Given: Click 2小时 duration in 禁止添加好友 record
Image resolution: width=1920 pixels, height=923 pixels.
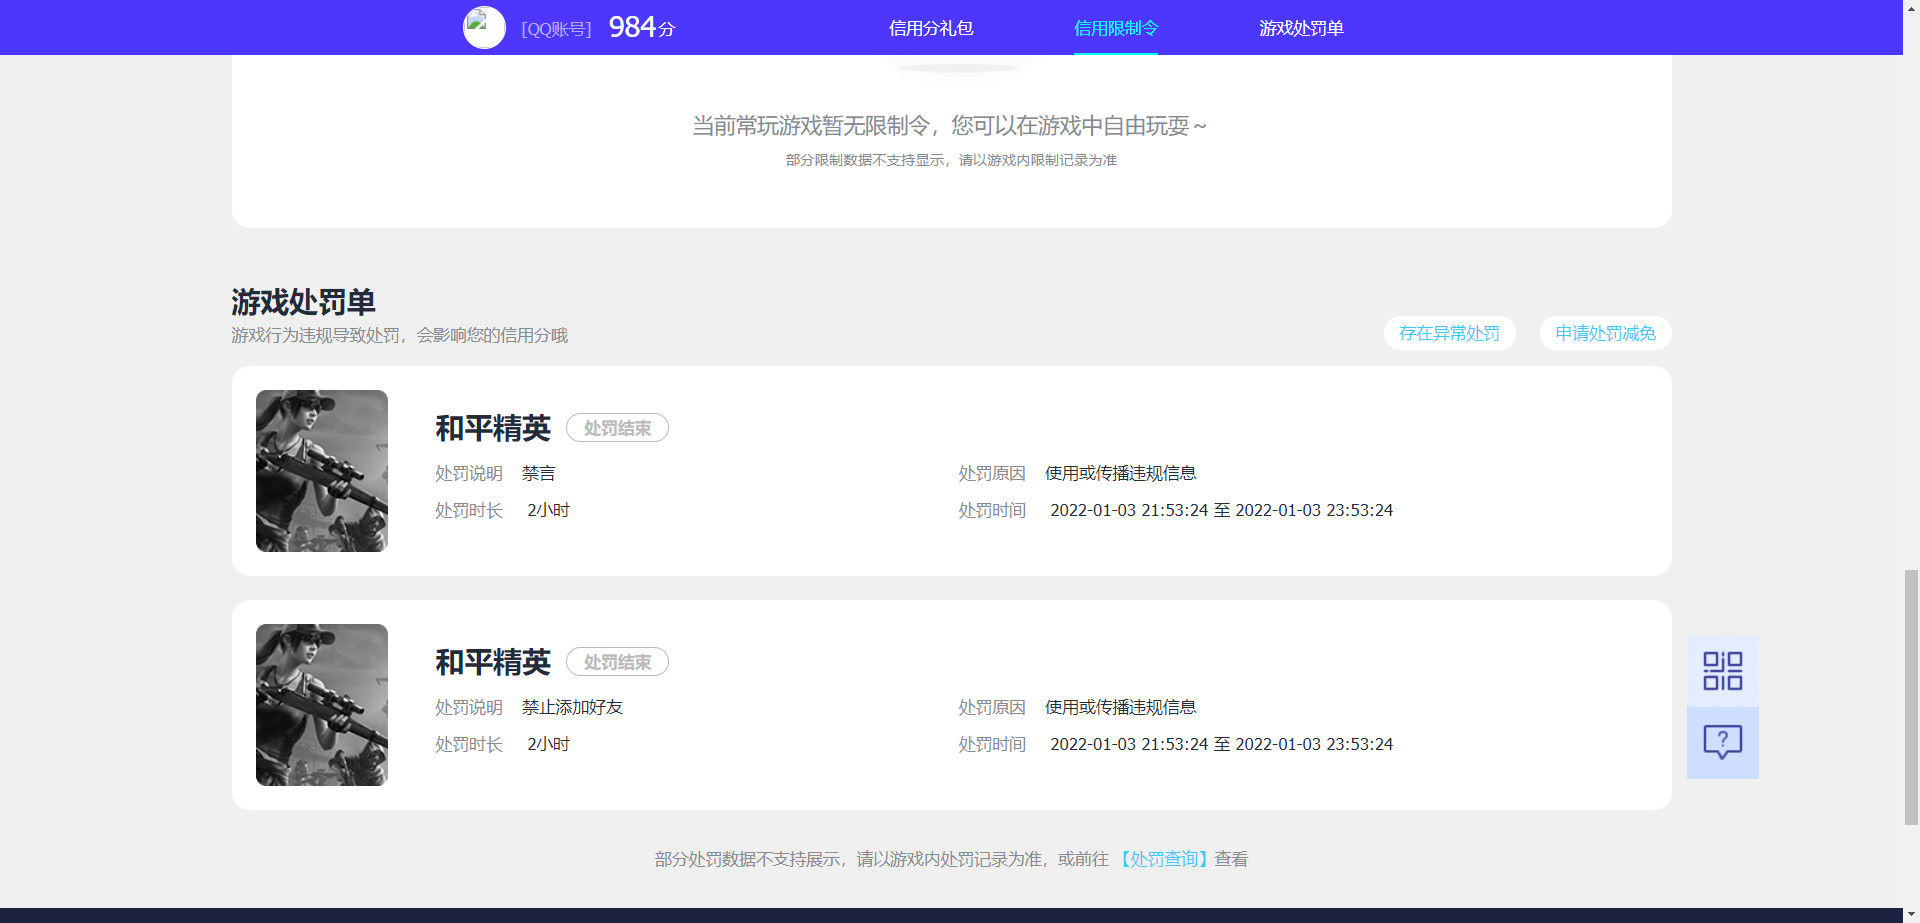Looking at the screenshot, I should [x=548, y=744].
